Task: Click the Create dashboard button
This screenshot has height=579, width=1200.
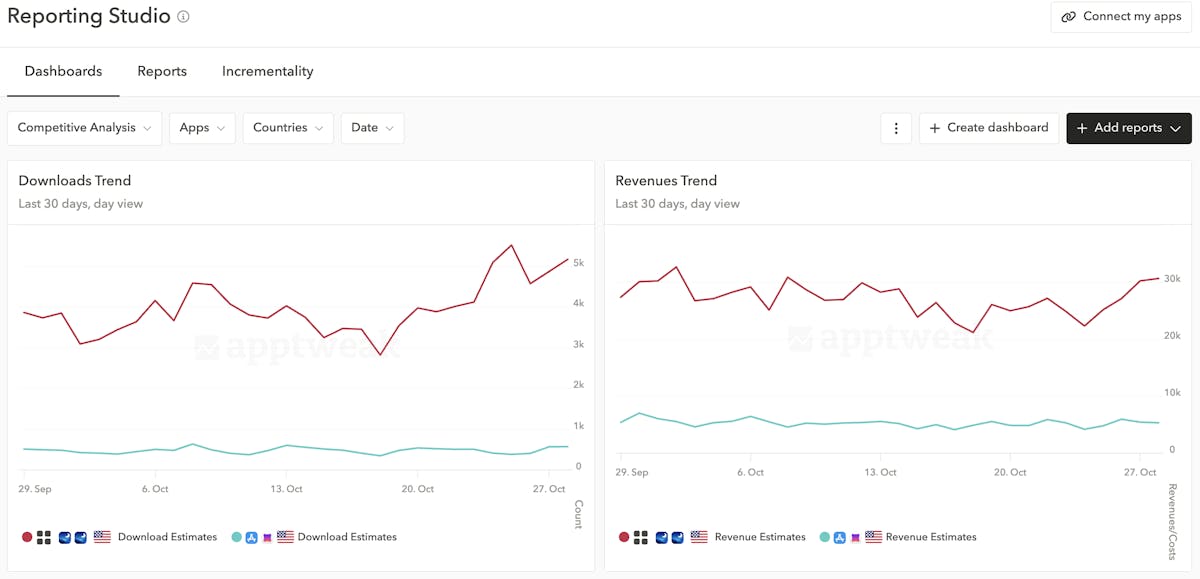Action: (x=988, y=128)
